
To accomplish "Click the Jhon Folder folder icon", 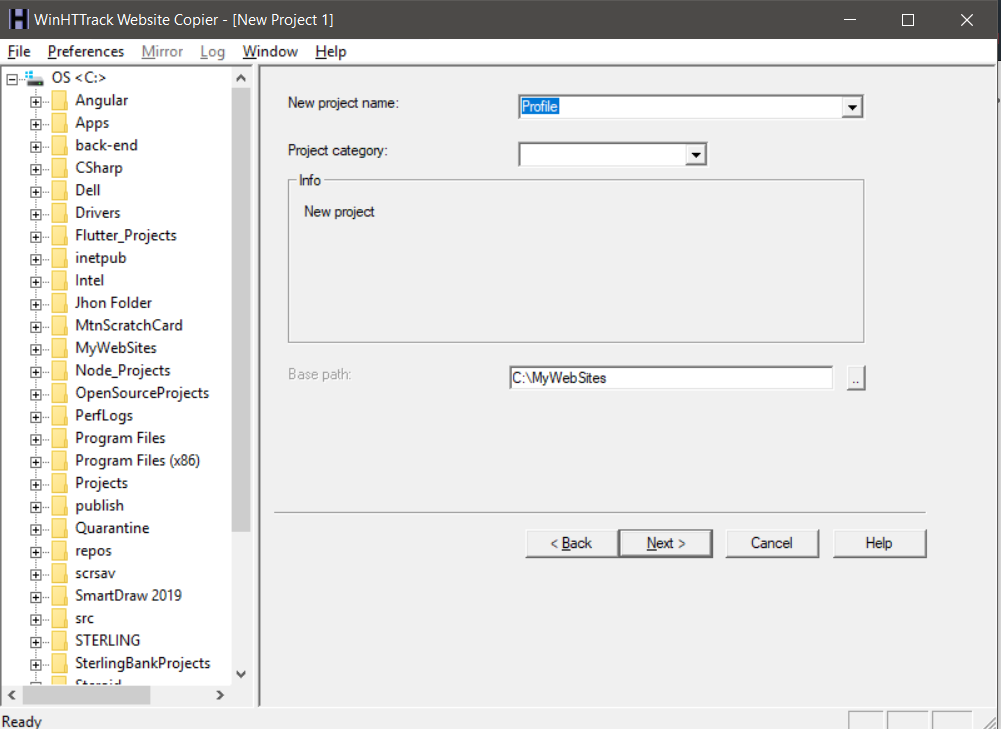I will (59, 303).
